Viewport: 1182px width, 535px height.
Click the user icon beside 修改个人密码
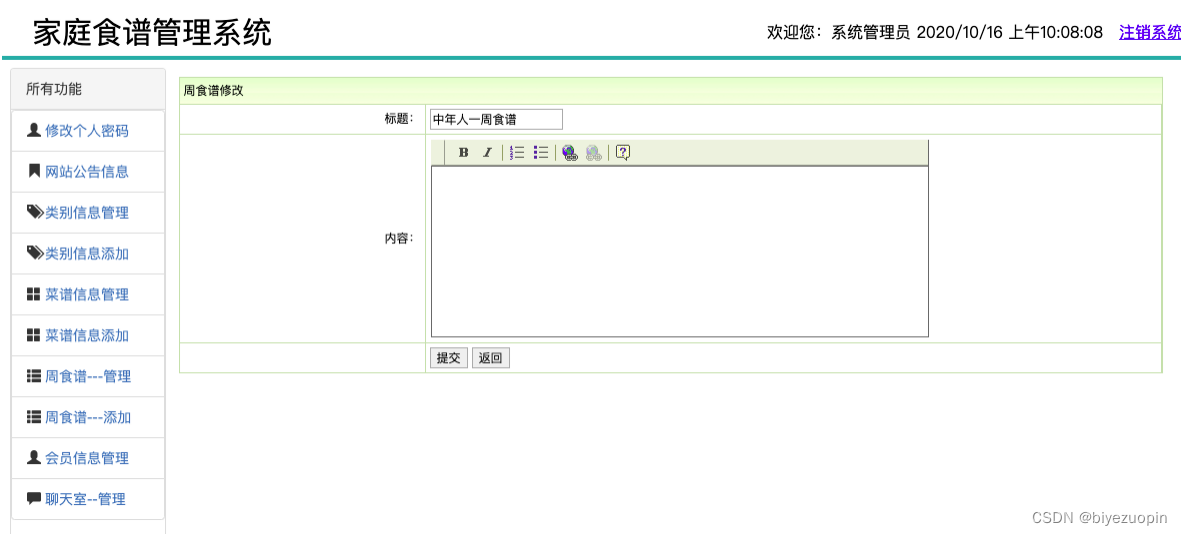pos(33,130)
